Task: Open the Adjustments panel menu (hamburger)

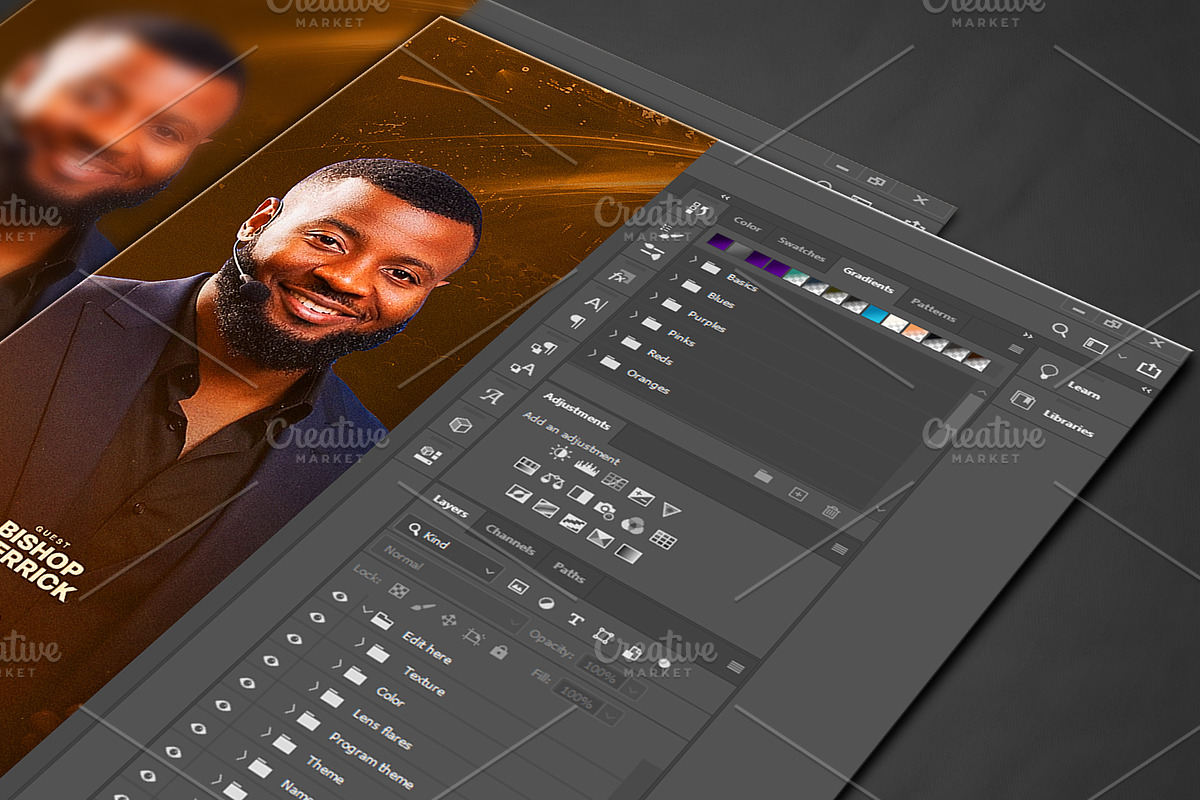Action: 839,549
